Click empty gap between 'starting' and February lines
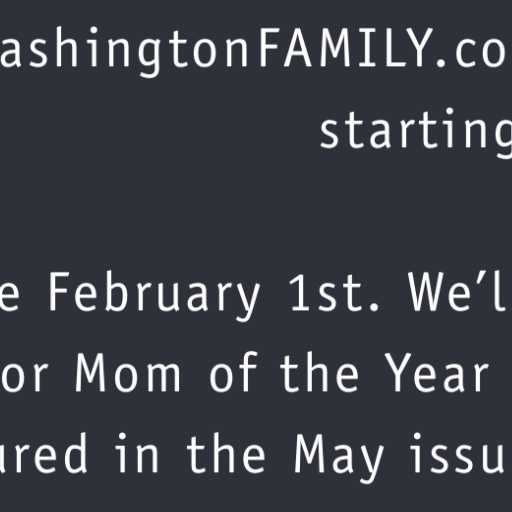This screenshot has height=512, width=512. tap(256, 213)
